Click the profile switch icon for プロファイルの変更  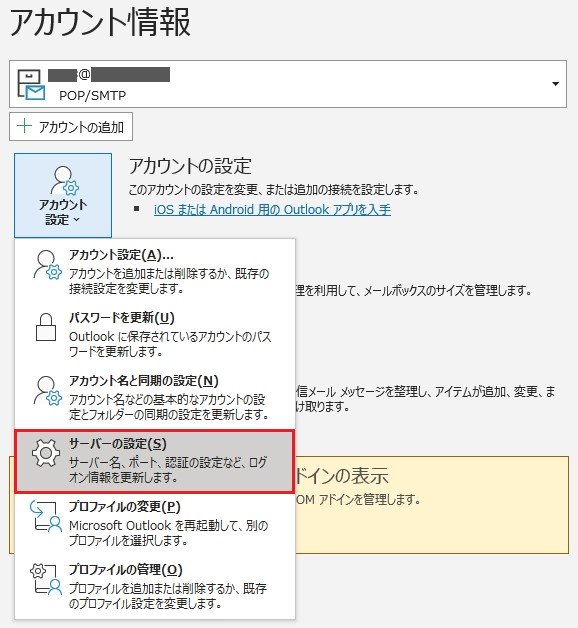[x=46, y=517]
